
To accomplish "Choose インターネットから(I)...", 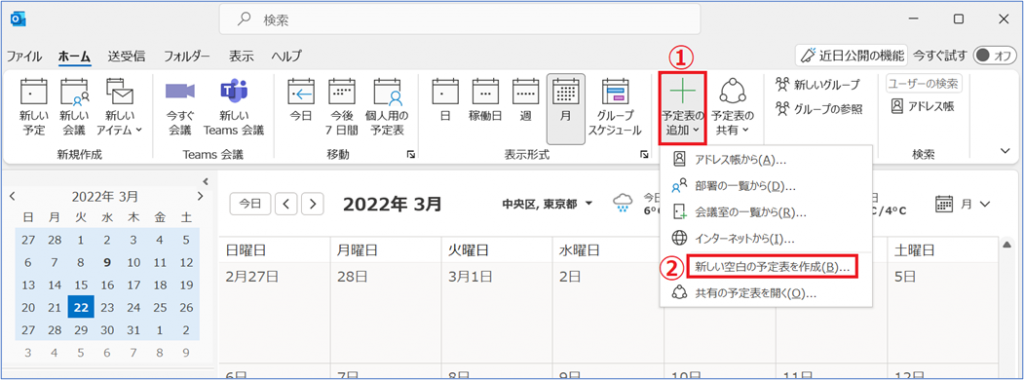I will (766, 238).
